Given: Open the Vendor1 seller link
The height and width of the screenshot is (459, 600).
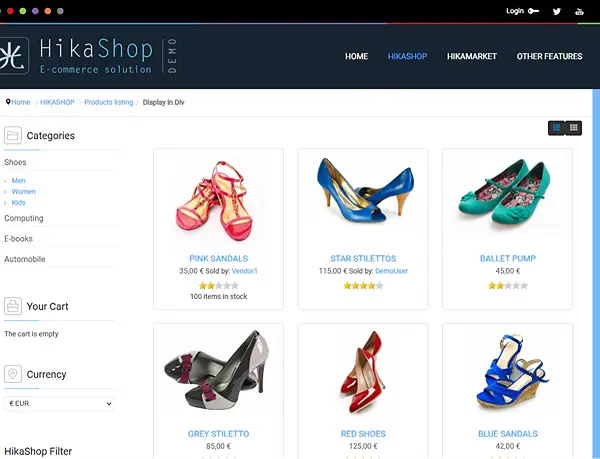Looking at the screenshot, I should click(x=245, y=271).
